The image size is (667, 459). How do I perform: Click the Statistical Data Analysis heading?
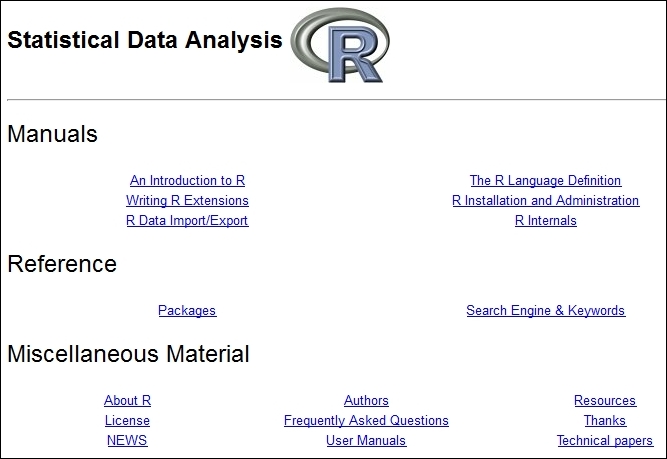point(145,40)
